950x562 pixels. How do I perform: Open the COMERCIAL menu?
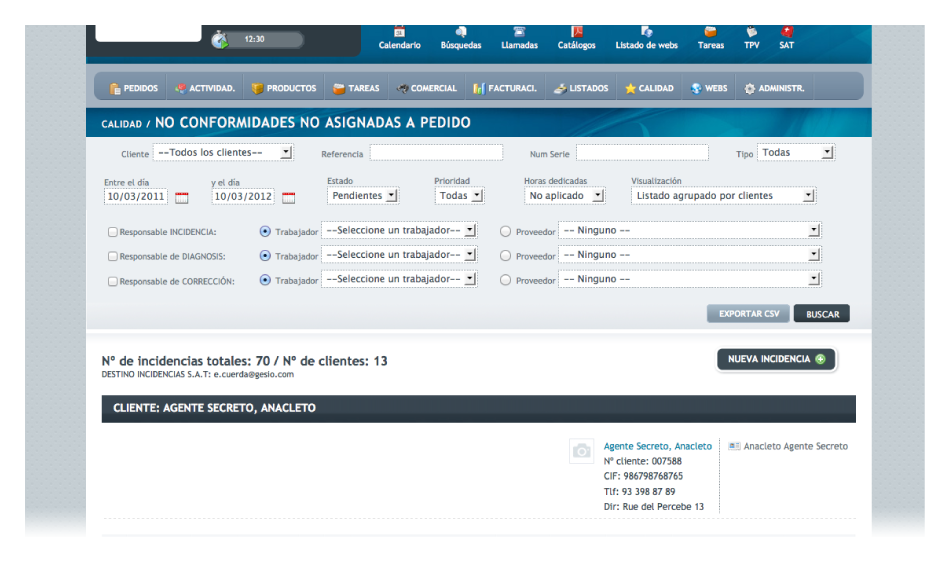427,88
